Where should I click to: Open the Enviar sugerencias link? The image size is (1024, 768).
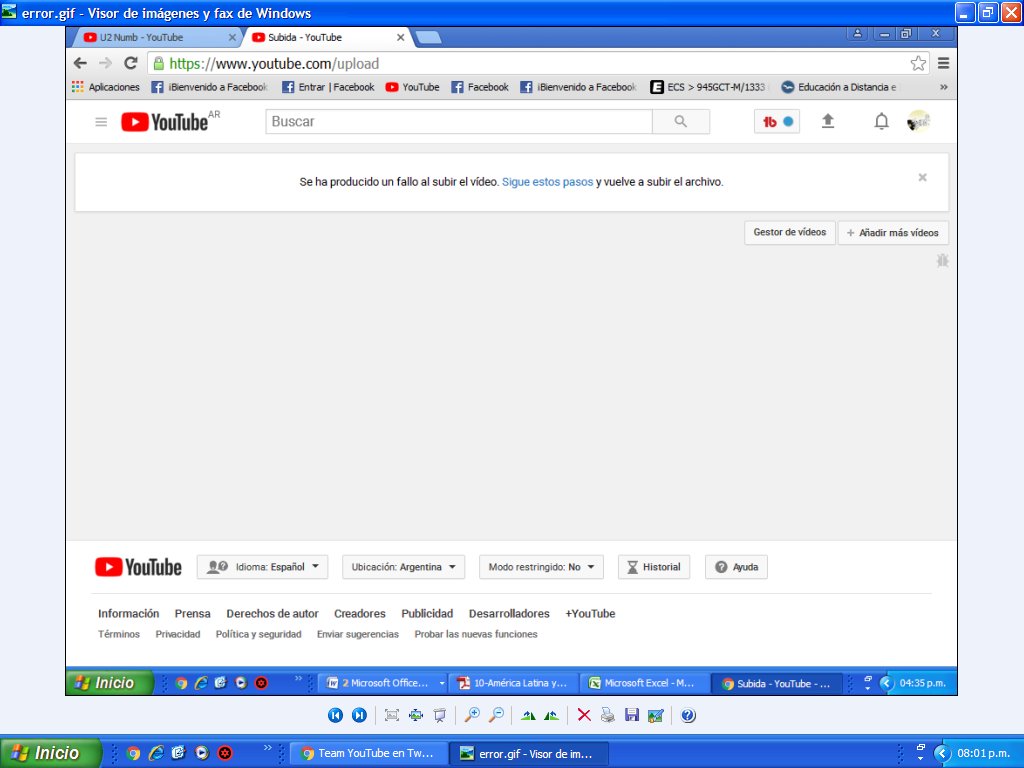coord(358,634)
